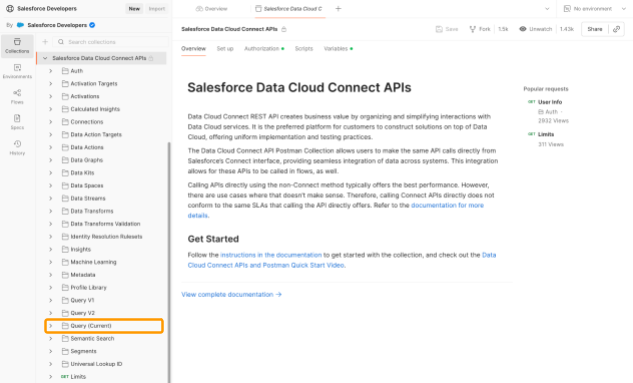Select the Identity Resolution Rulesets folder
The width and height of the screenshot is (633, 383).
point(101,236)
